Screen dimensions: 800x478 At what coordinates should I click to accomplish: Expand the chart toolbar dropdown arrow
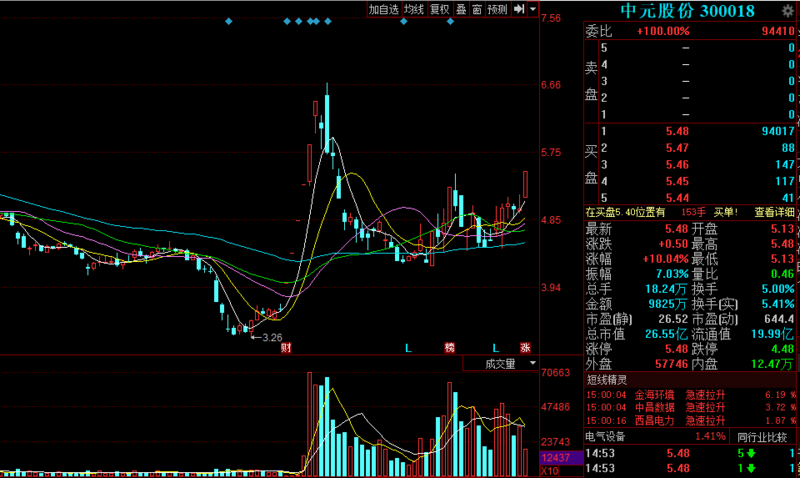533,9
